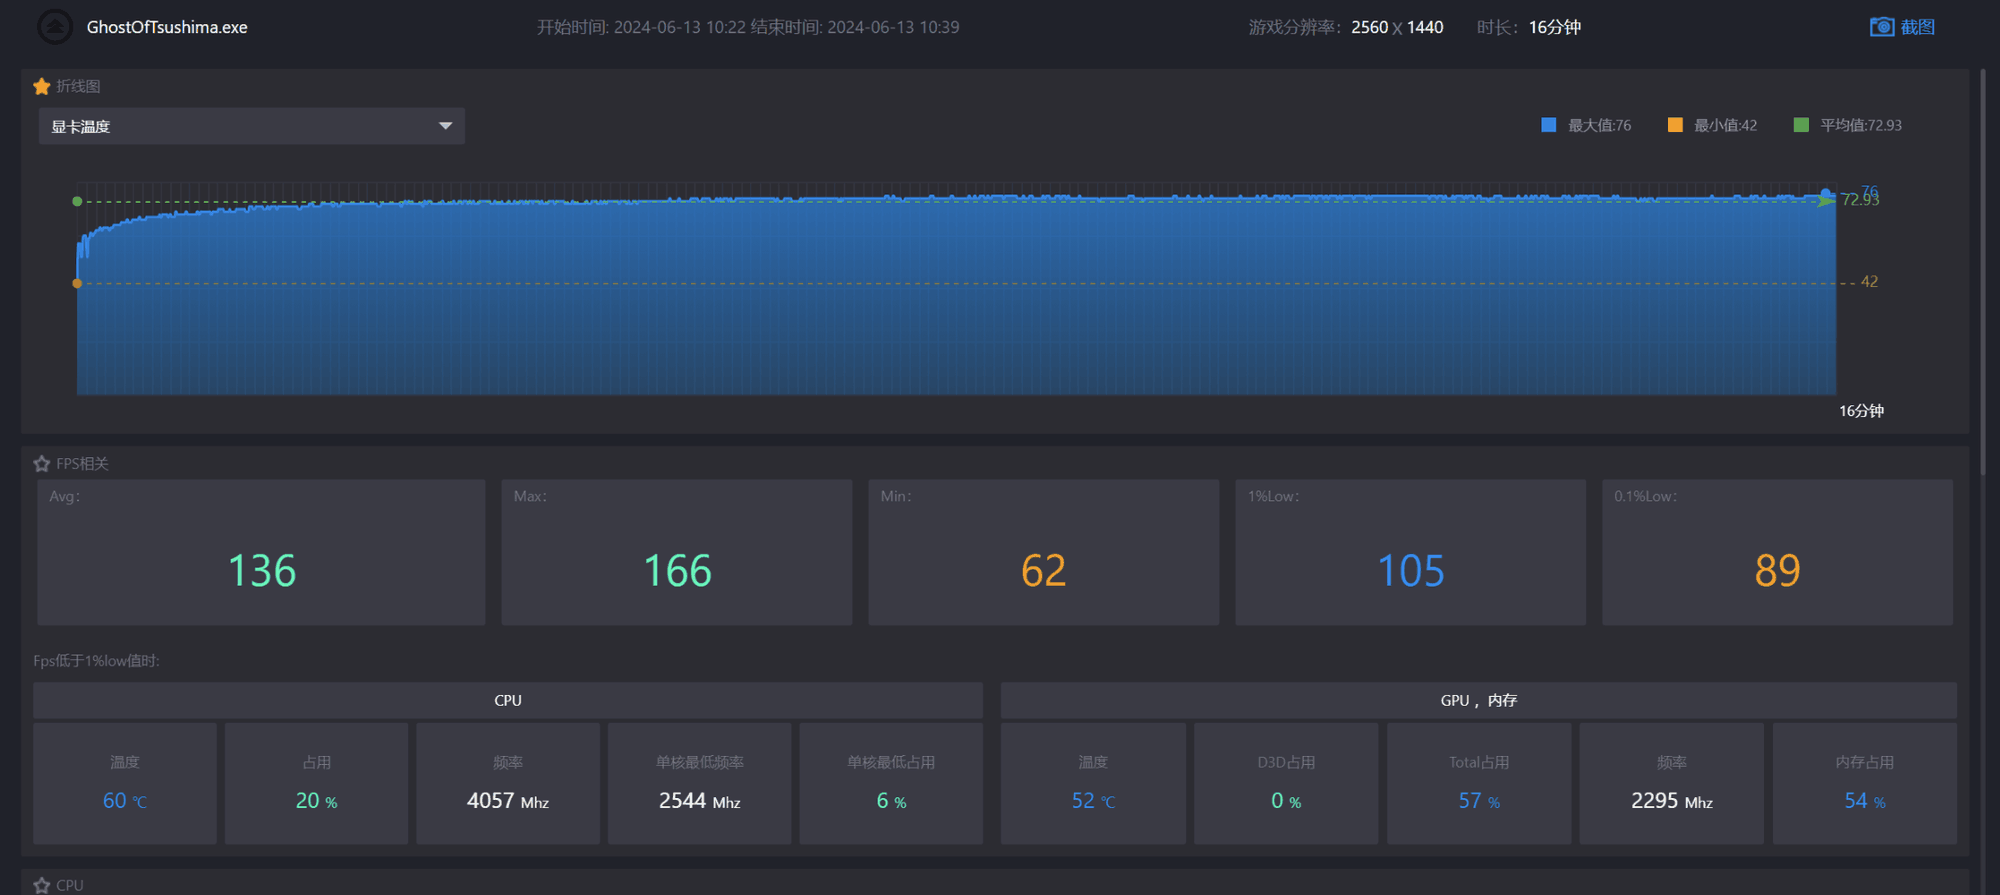This screenshot has width=2000, height=895.
Task: Click the blue 最大值 legend swatch
Action: pyautogui.click(x=1548, y=125)
